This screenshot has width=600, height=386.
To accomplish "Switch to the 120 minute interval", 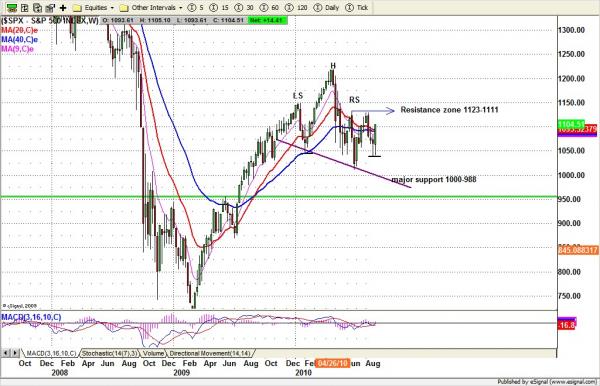I will click(297, 8).
